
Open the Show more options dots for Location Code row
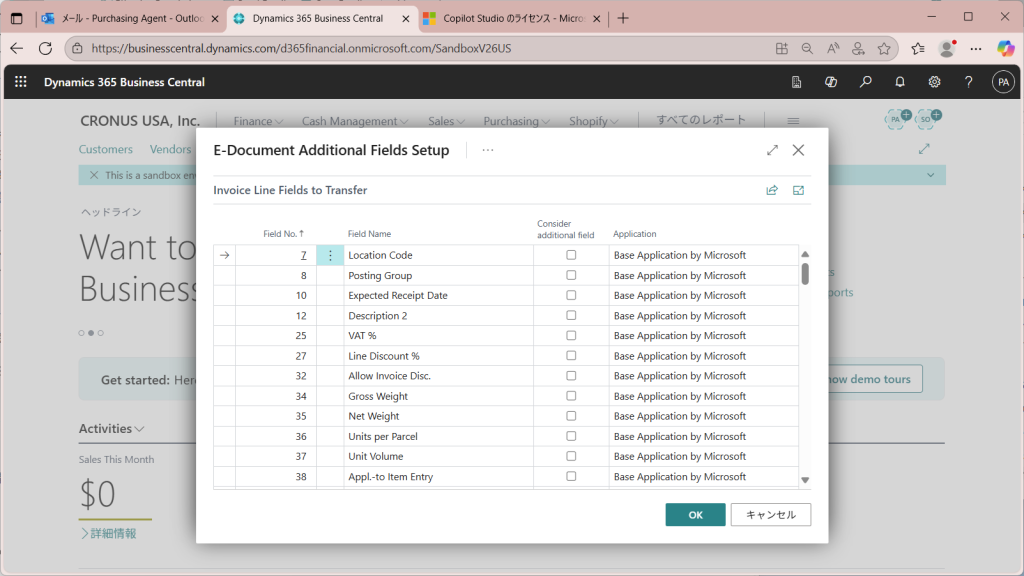click(330, 255)
